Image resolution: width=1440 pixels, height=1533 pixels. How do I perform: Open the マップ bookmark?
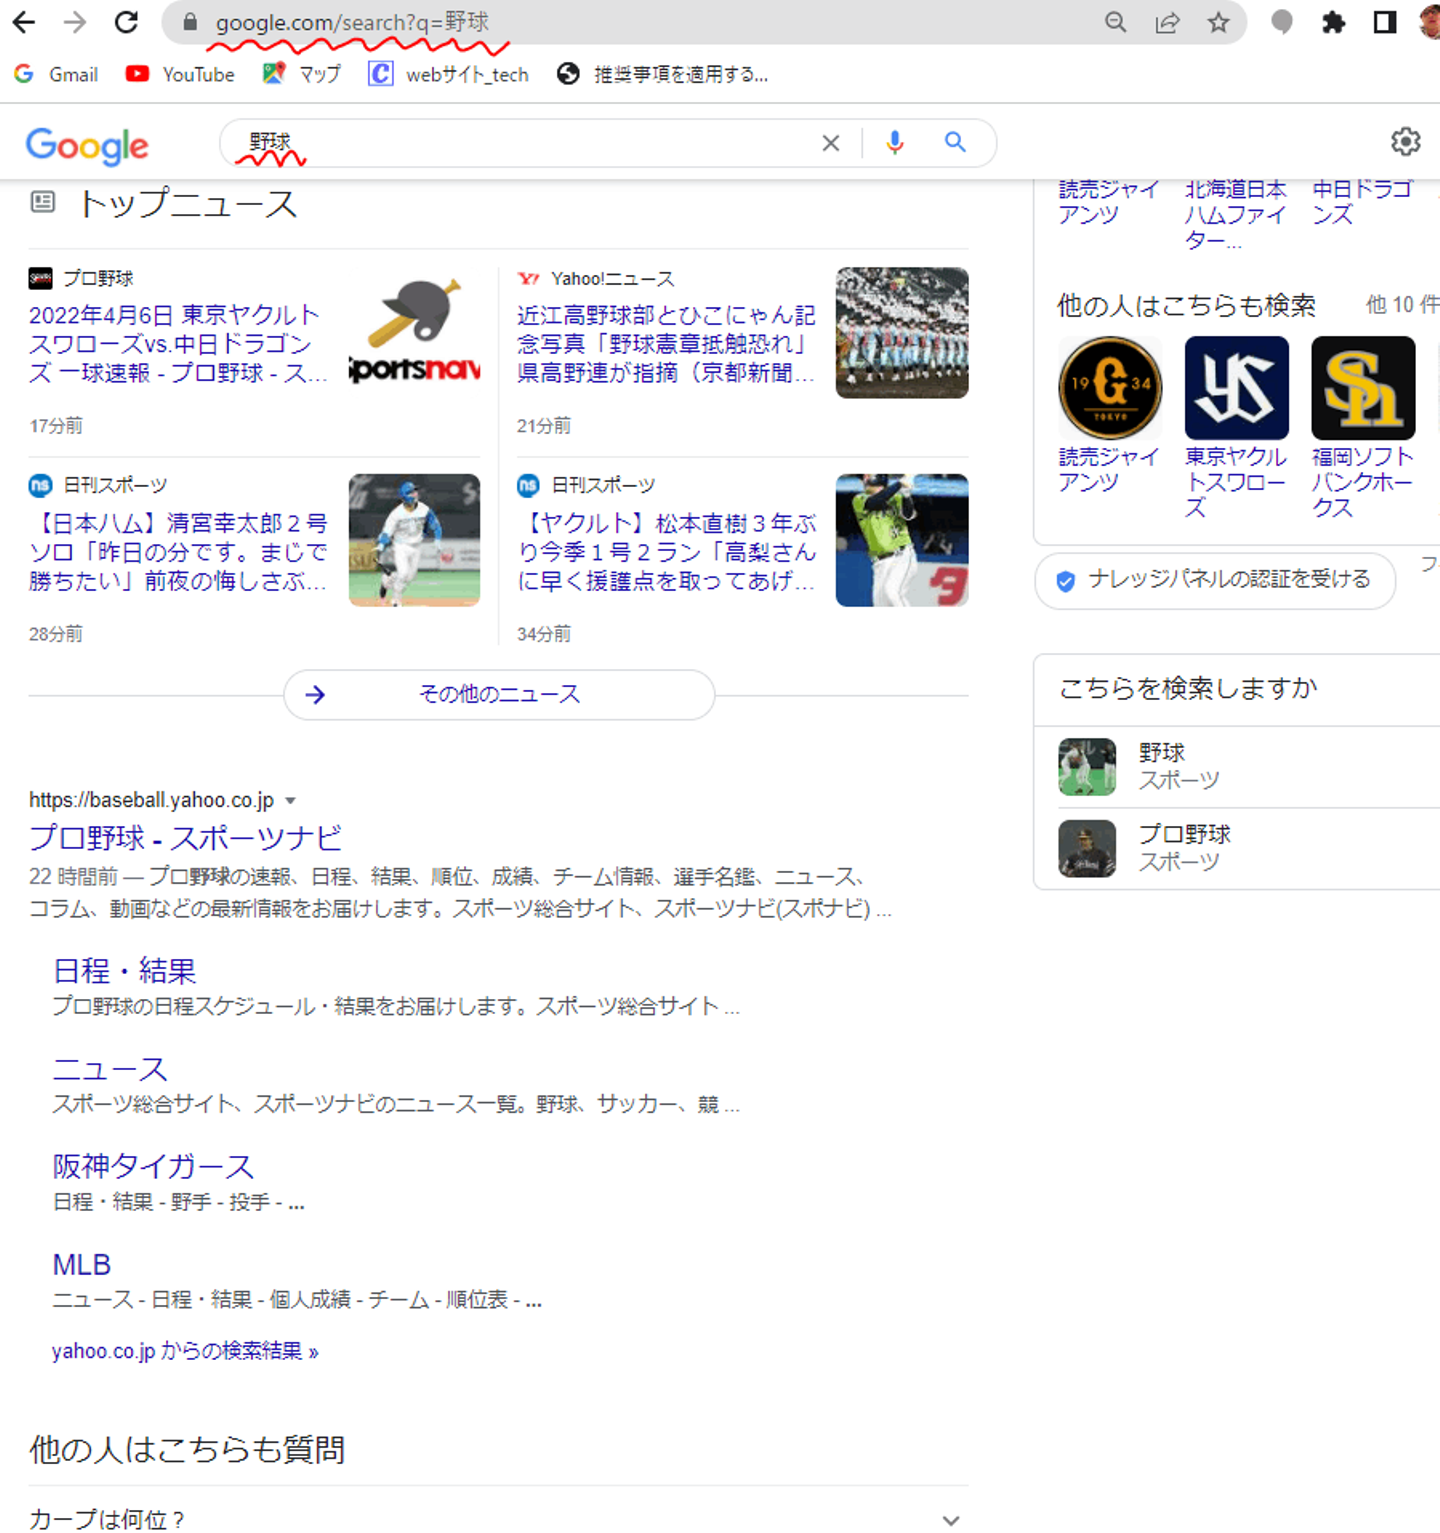click(301, 74)
